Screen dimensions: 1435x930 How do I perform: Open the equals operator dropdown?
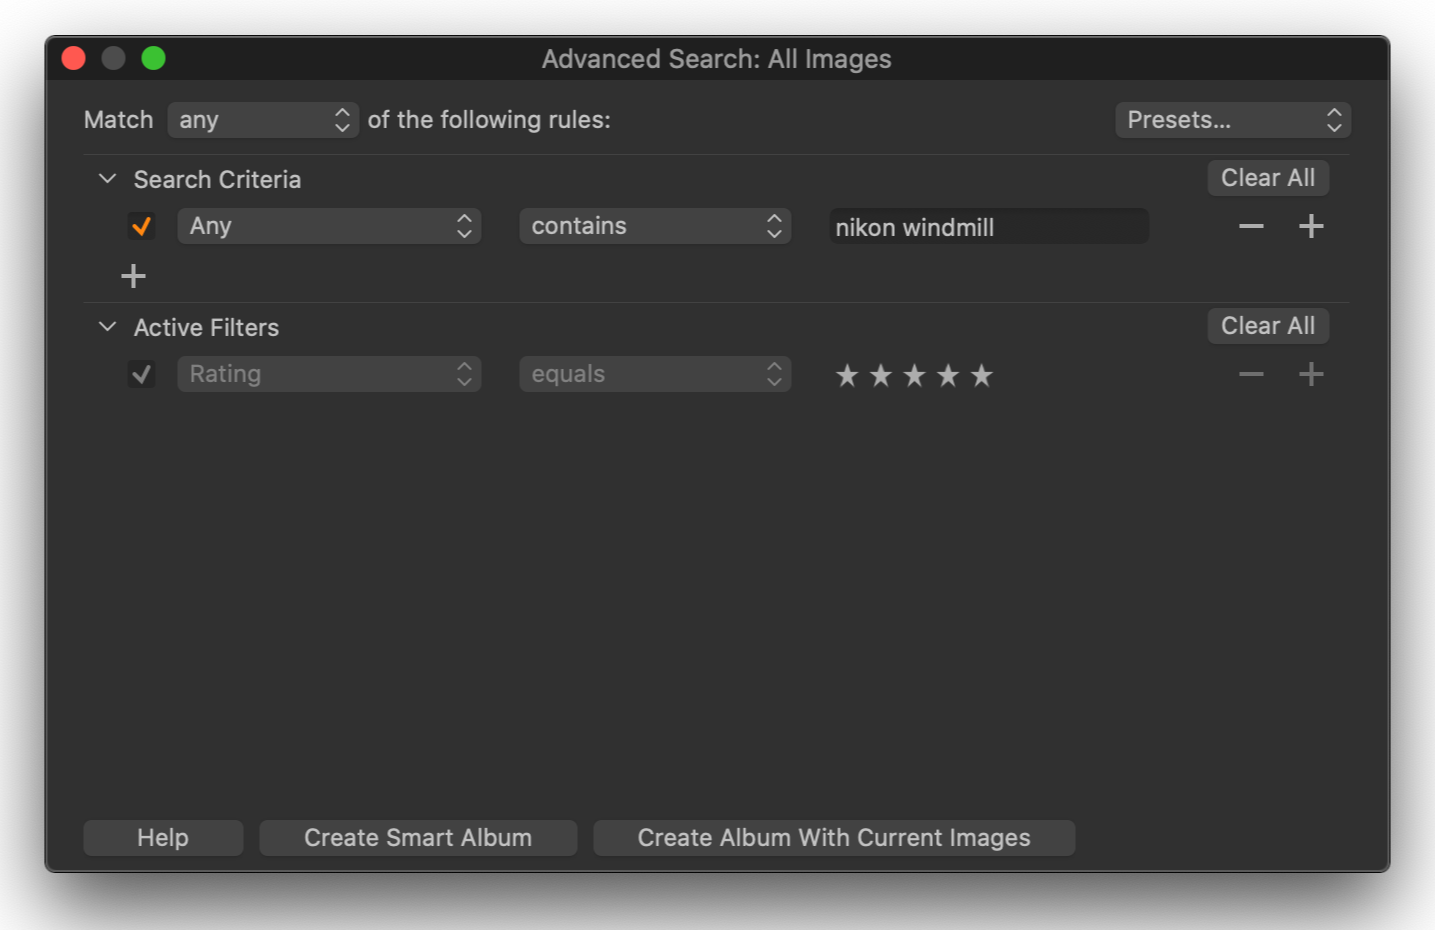pos(655,374)
